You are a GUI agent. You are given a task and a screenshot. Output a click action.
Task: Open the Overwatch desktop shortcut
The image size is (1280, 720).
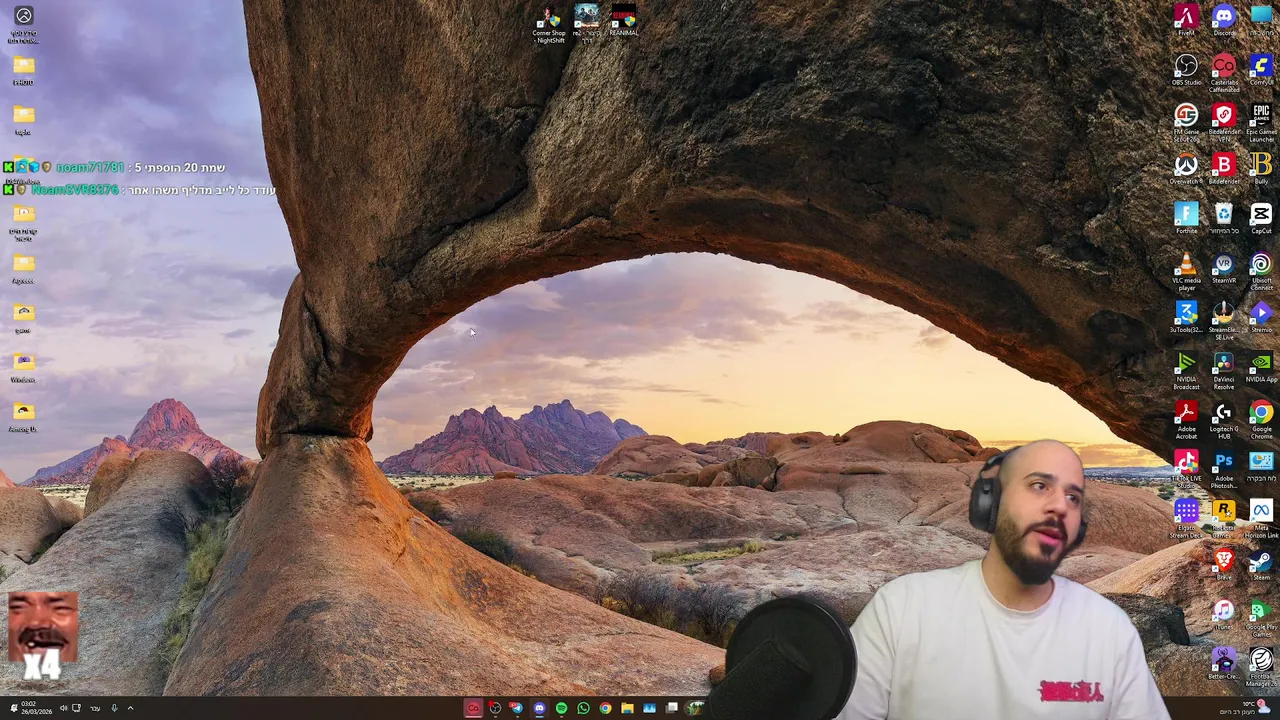[x=1186, y=169]
